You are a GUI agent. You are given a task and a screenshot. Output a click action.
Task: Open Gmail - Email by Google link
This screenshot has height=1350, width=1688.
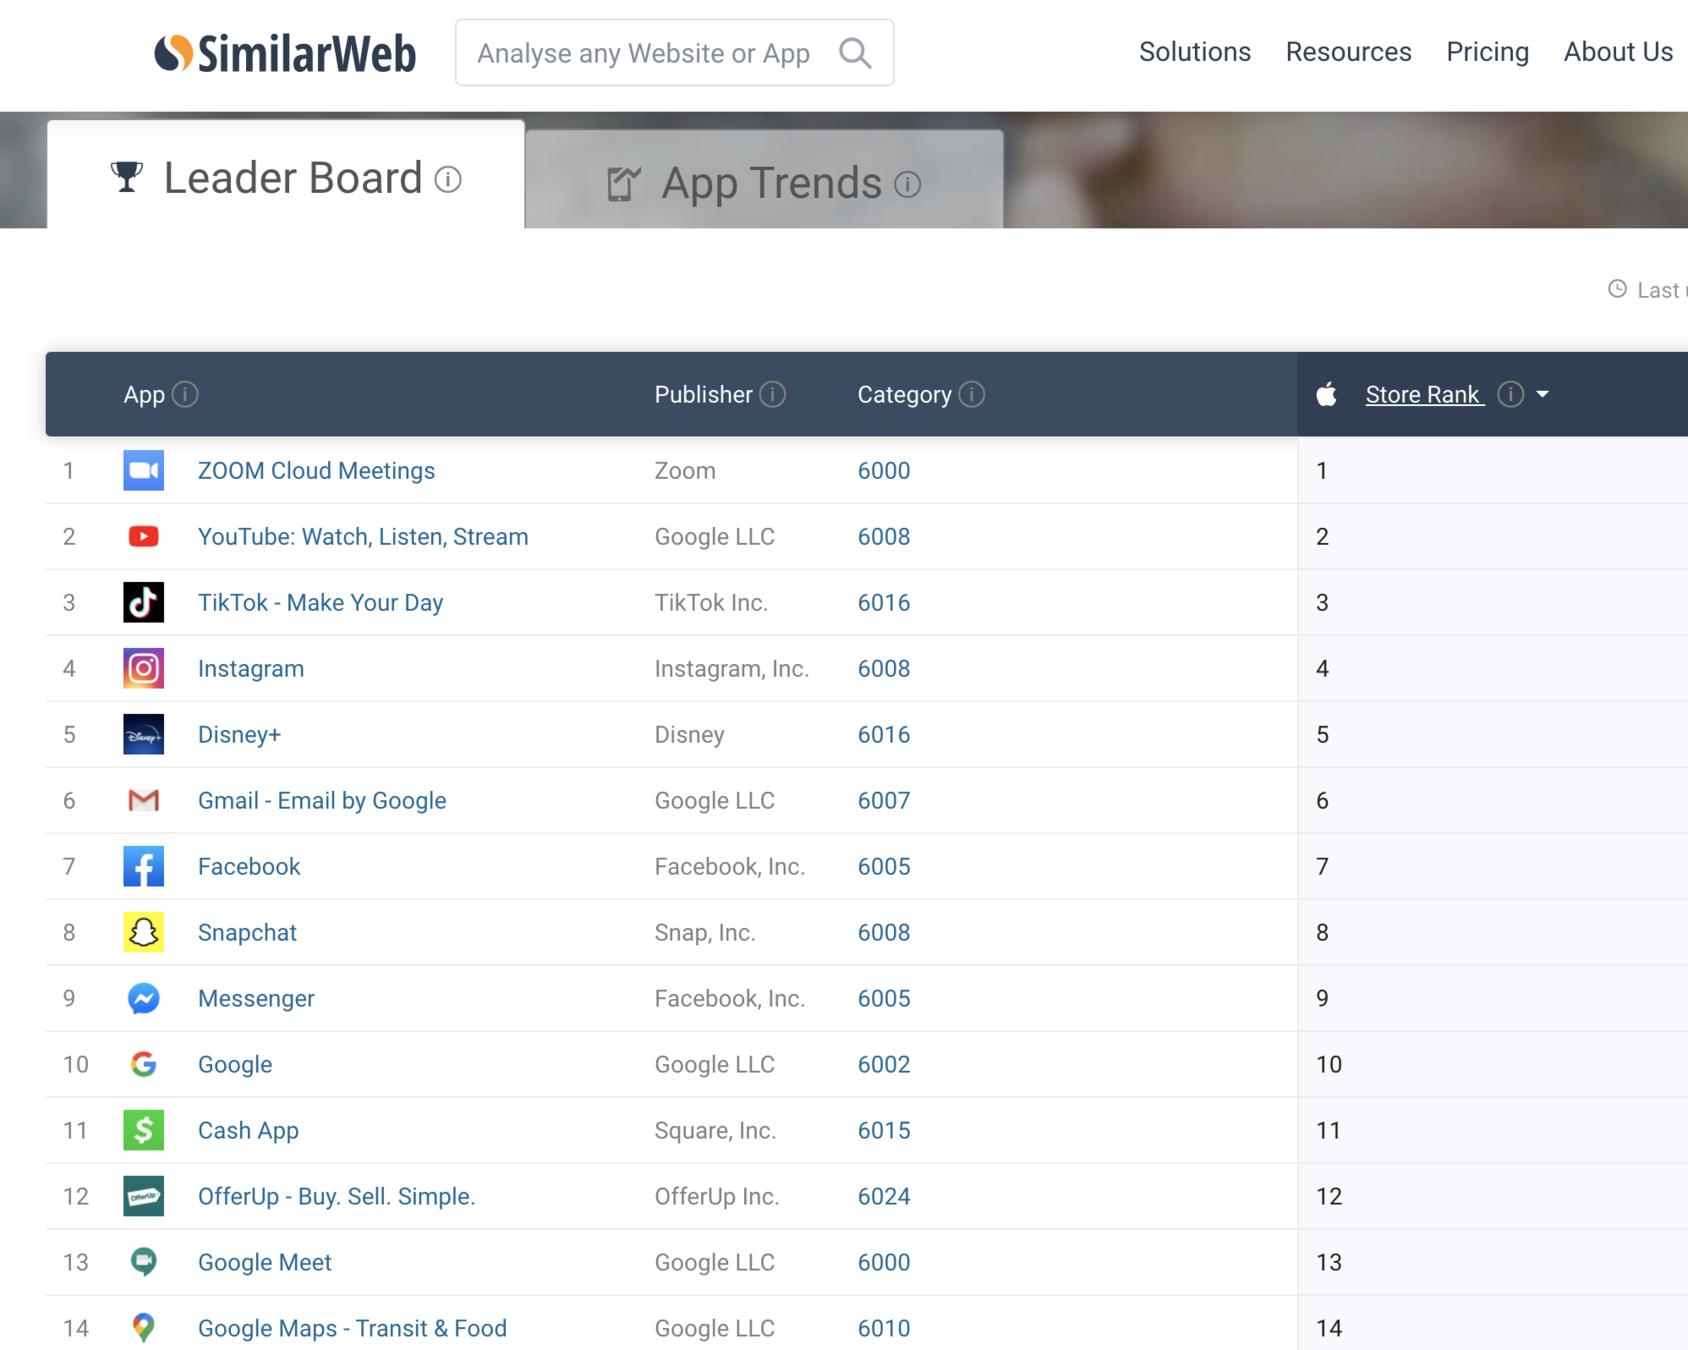322,800
